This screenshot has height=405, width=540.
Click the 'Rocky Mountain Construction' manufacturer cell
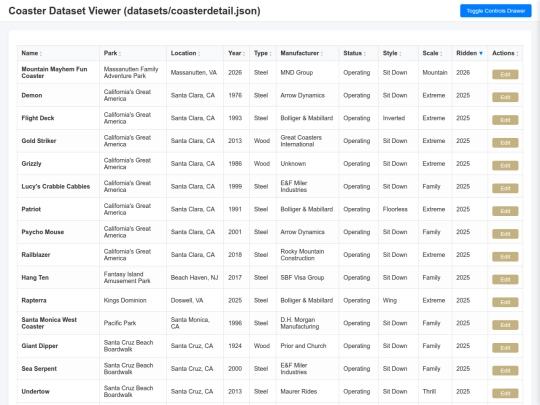click(308, 255)
